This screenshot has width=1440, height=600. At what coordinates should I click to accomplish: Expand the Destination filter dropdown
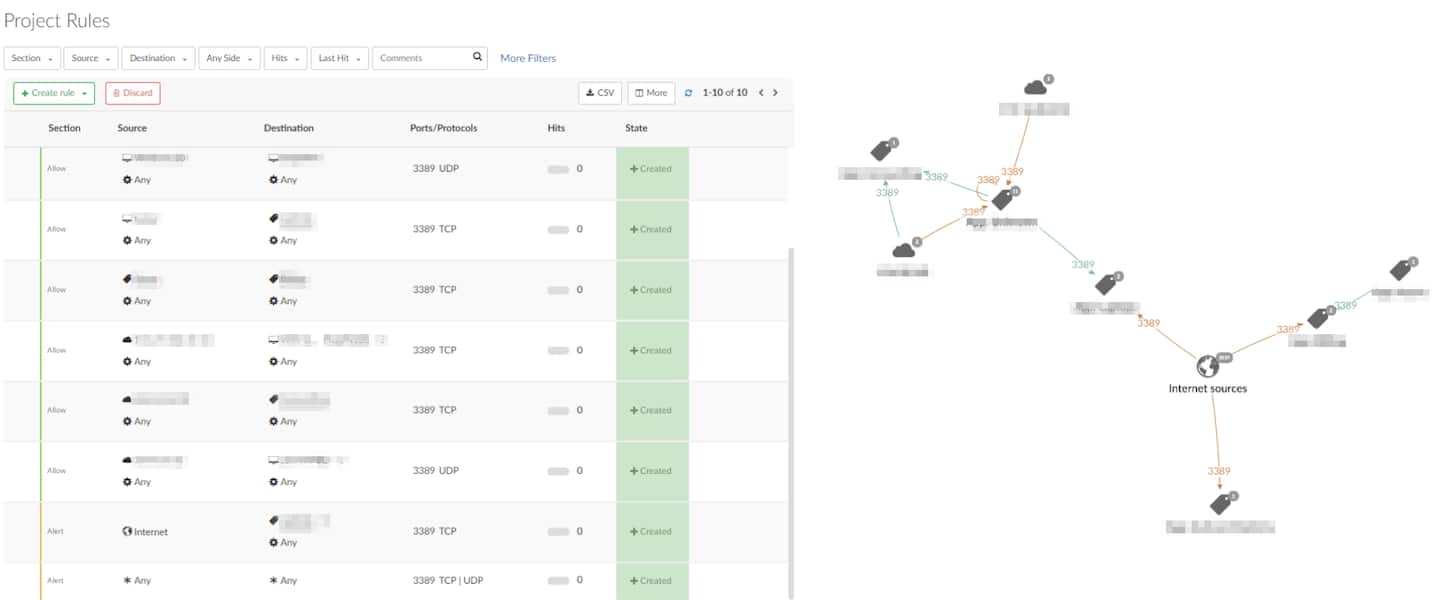[159, 58]
